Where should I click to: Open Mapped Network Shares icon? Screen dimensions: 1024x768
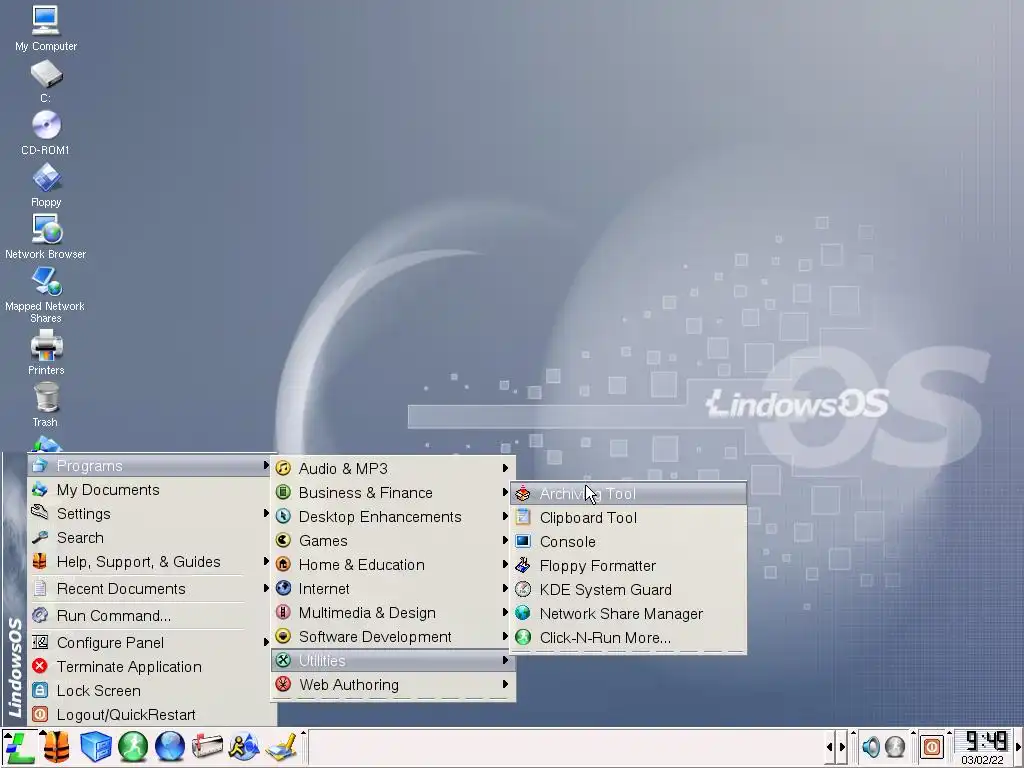46,295
